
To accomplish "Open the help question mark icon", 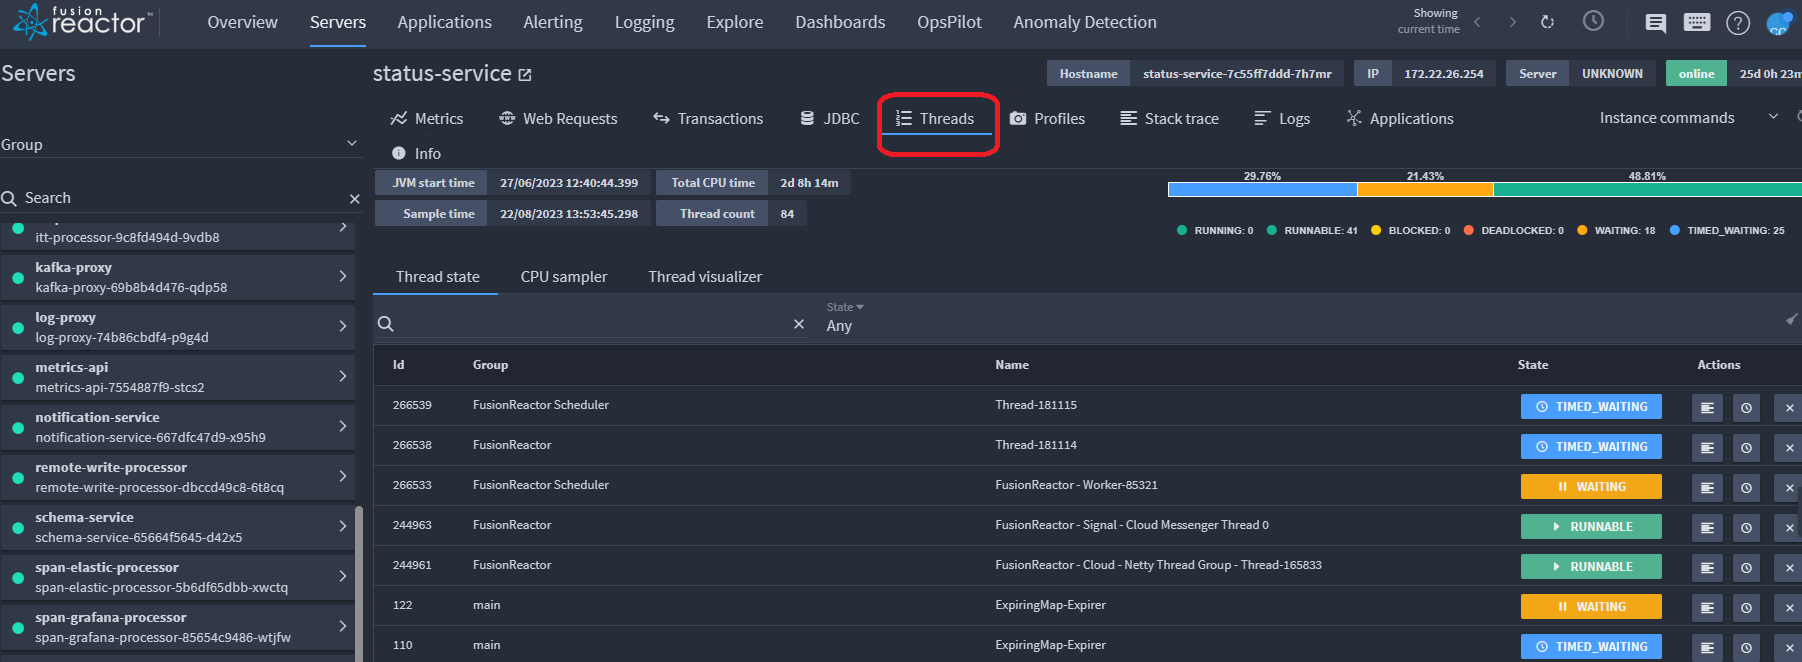I will [x=1738, y=23].
